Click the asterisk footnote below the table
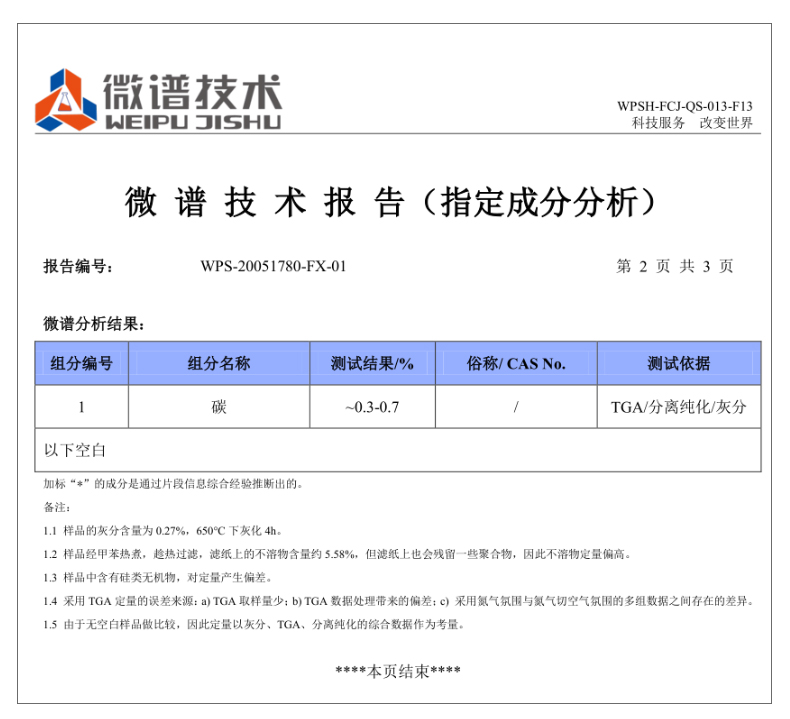 tap(173, 484)
